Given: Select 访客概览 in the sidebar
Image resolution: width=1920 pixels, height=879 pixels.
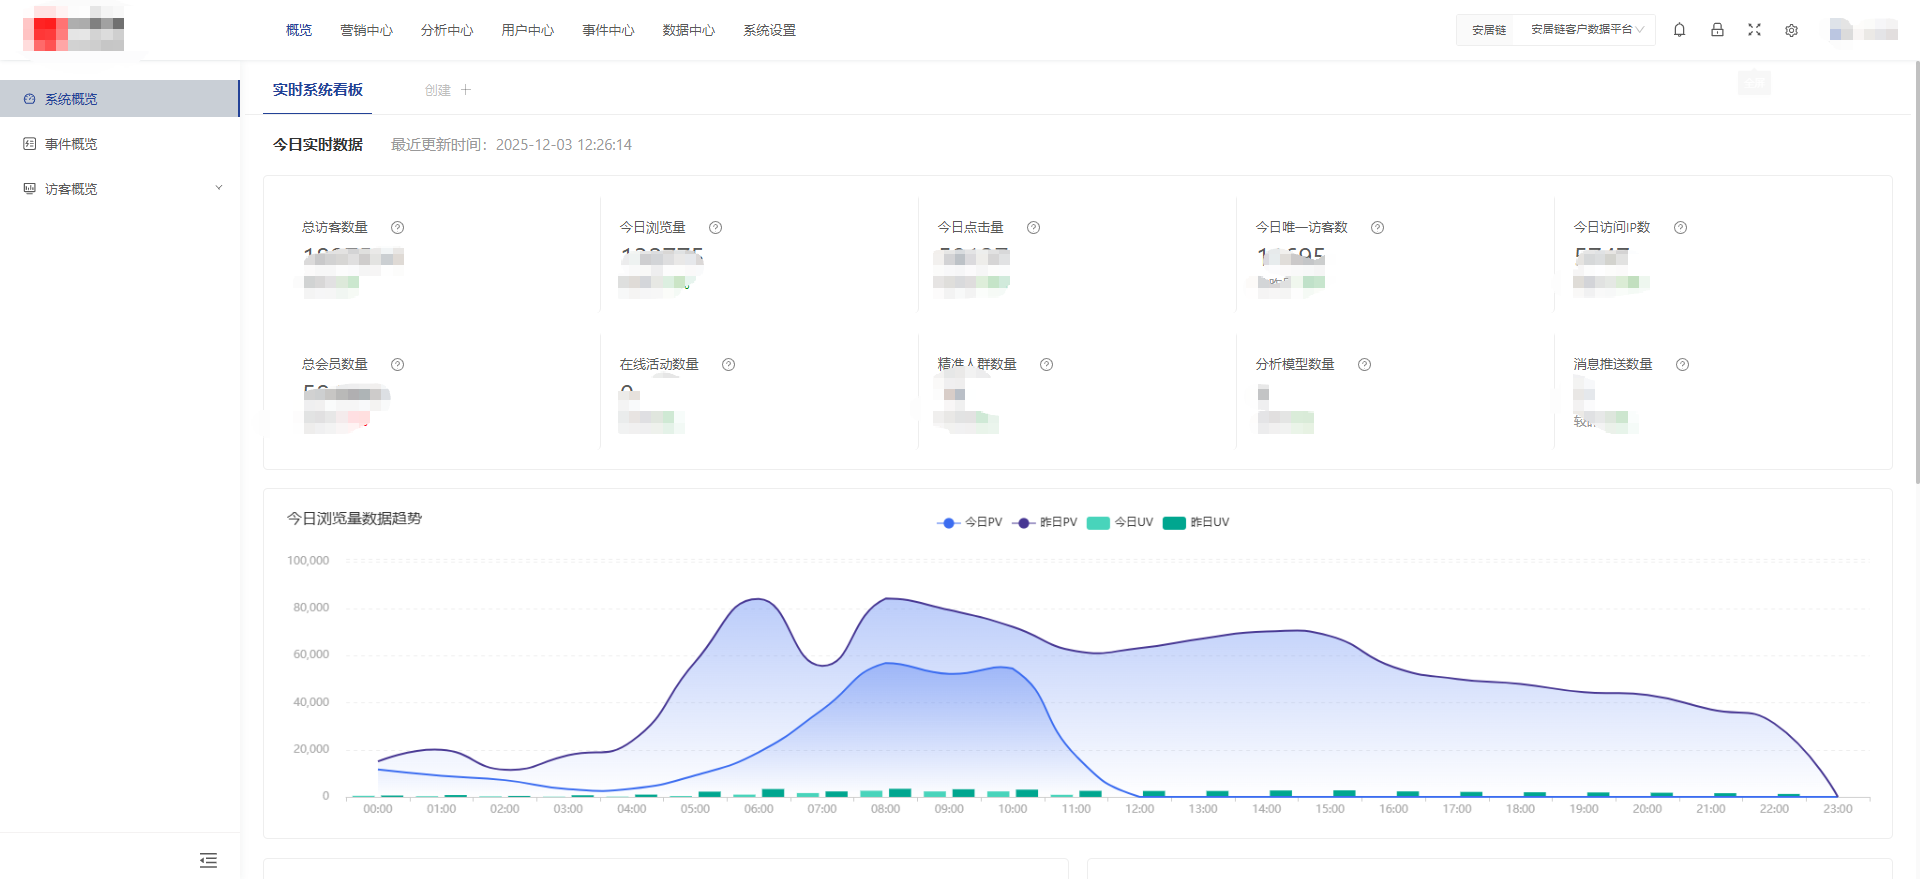Looking at the screenshot, I should 120,188.
